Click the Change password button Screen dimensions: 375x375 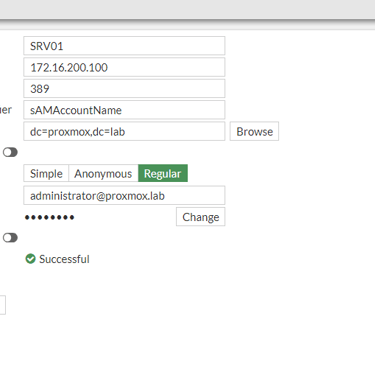coord(201,217)
